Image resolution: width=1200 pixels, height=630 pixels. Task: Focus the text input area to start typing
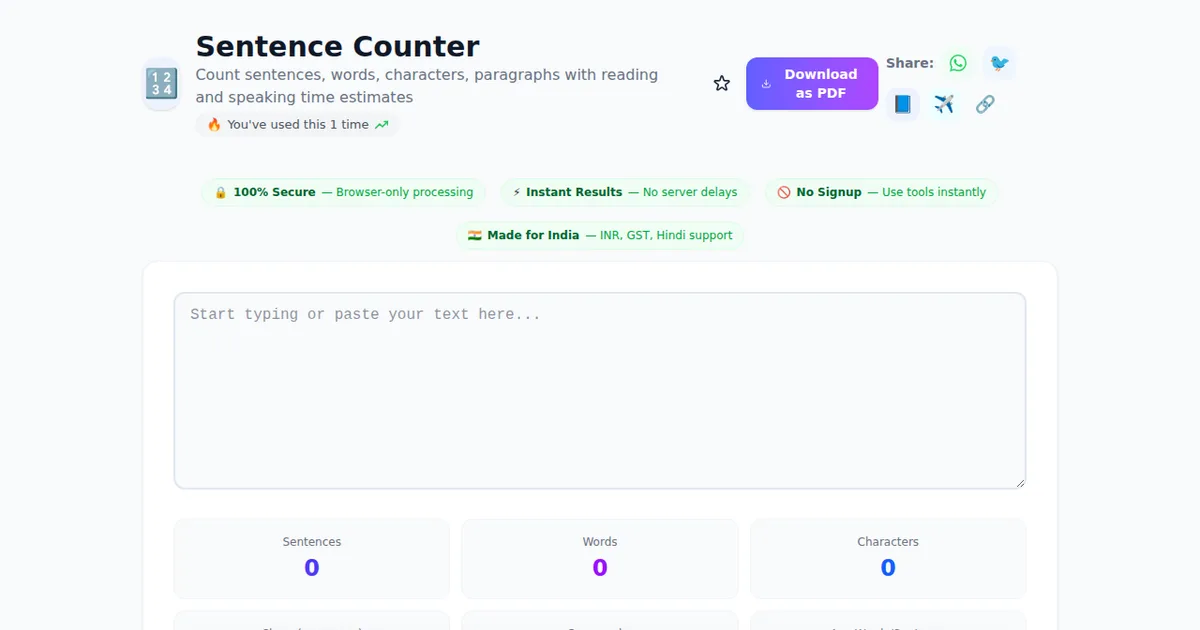(x=600, y=390)
